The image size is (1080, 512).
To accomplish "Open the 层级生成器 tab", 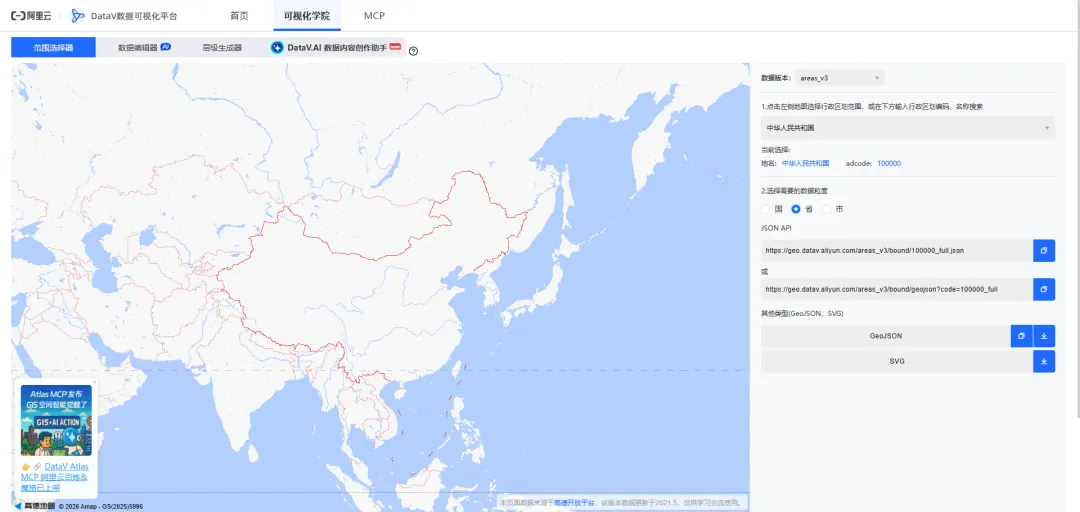I will (222, 48).
